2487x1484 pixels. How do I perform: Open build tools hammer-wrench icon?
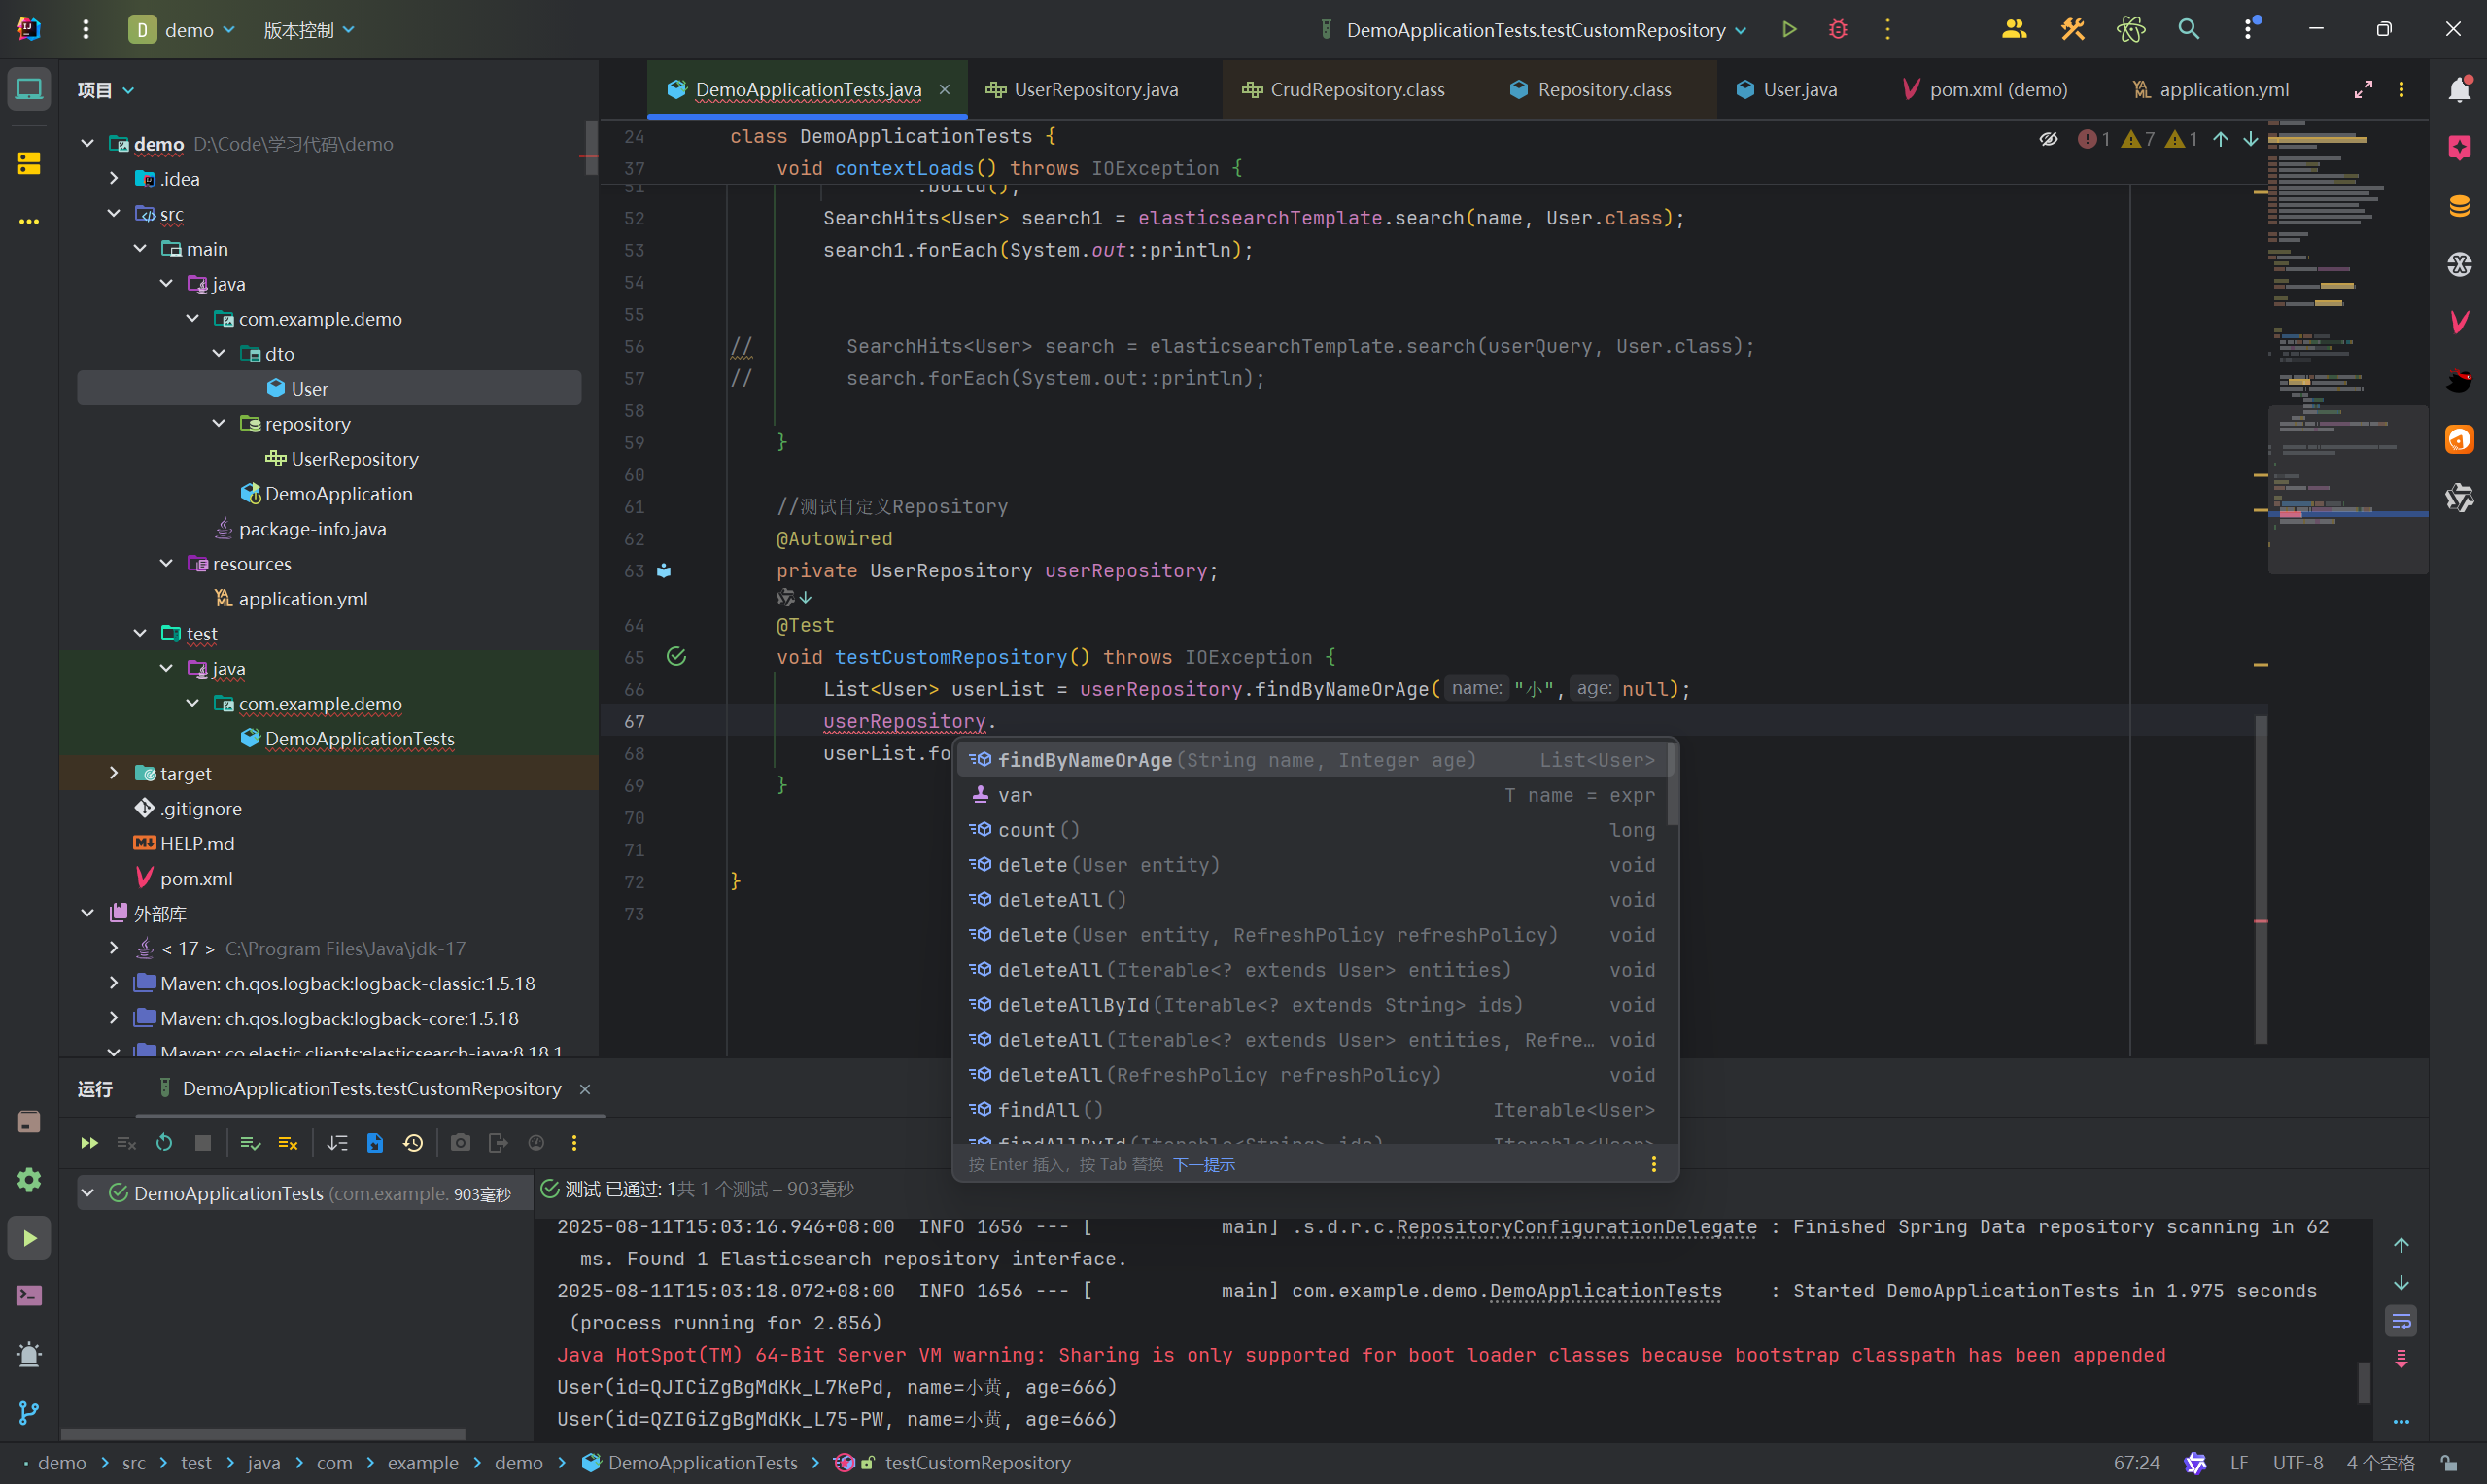2072,30
